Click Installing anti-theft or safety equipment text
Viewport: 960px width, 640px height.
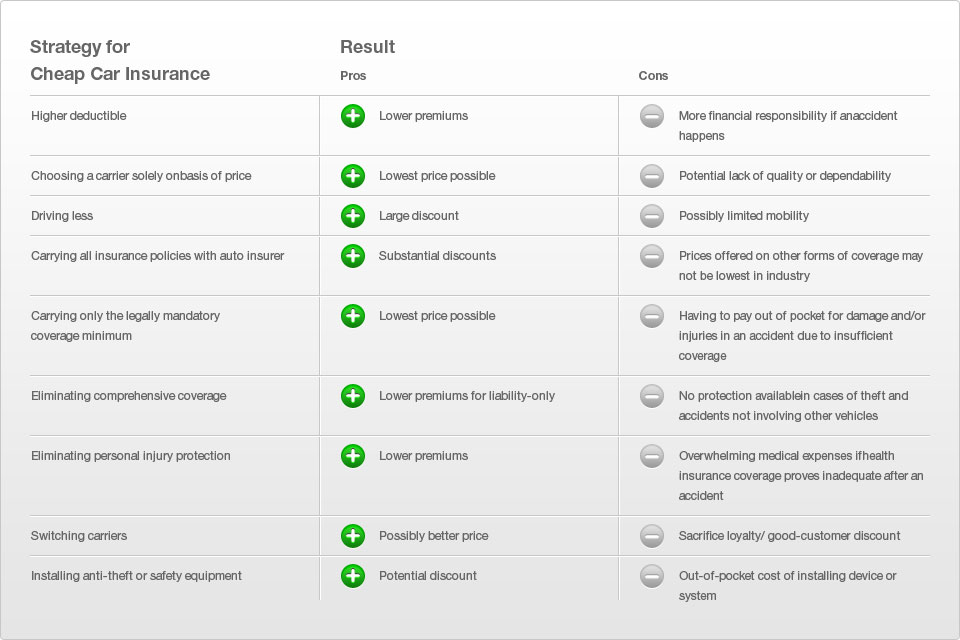tap(136, 576)
